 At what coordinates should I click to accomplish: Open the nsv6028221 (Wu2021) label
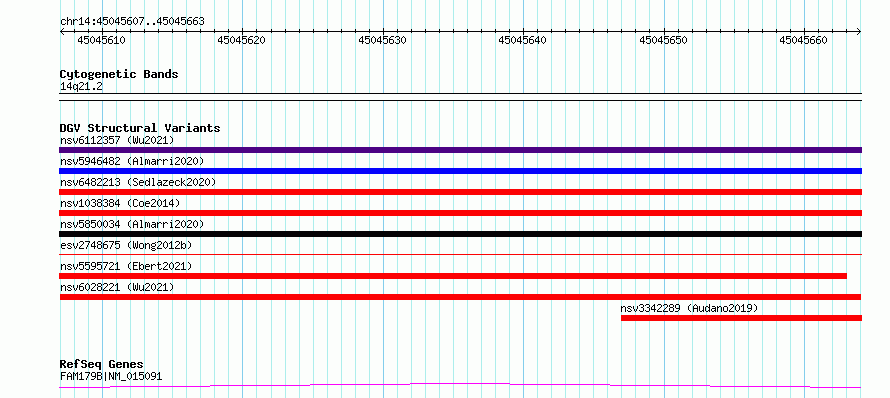coord(117,287)
